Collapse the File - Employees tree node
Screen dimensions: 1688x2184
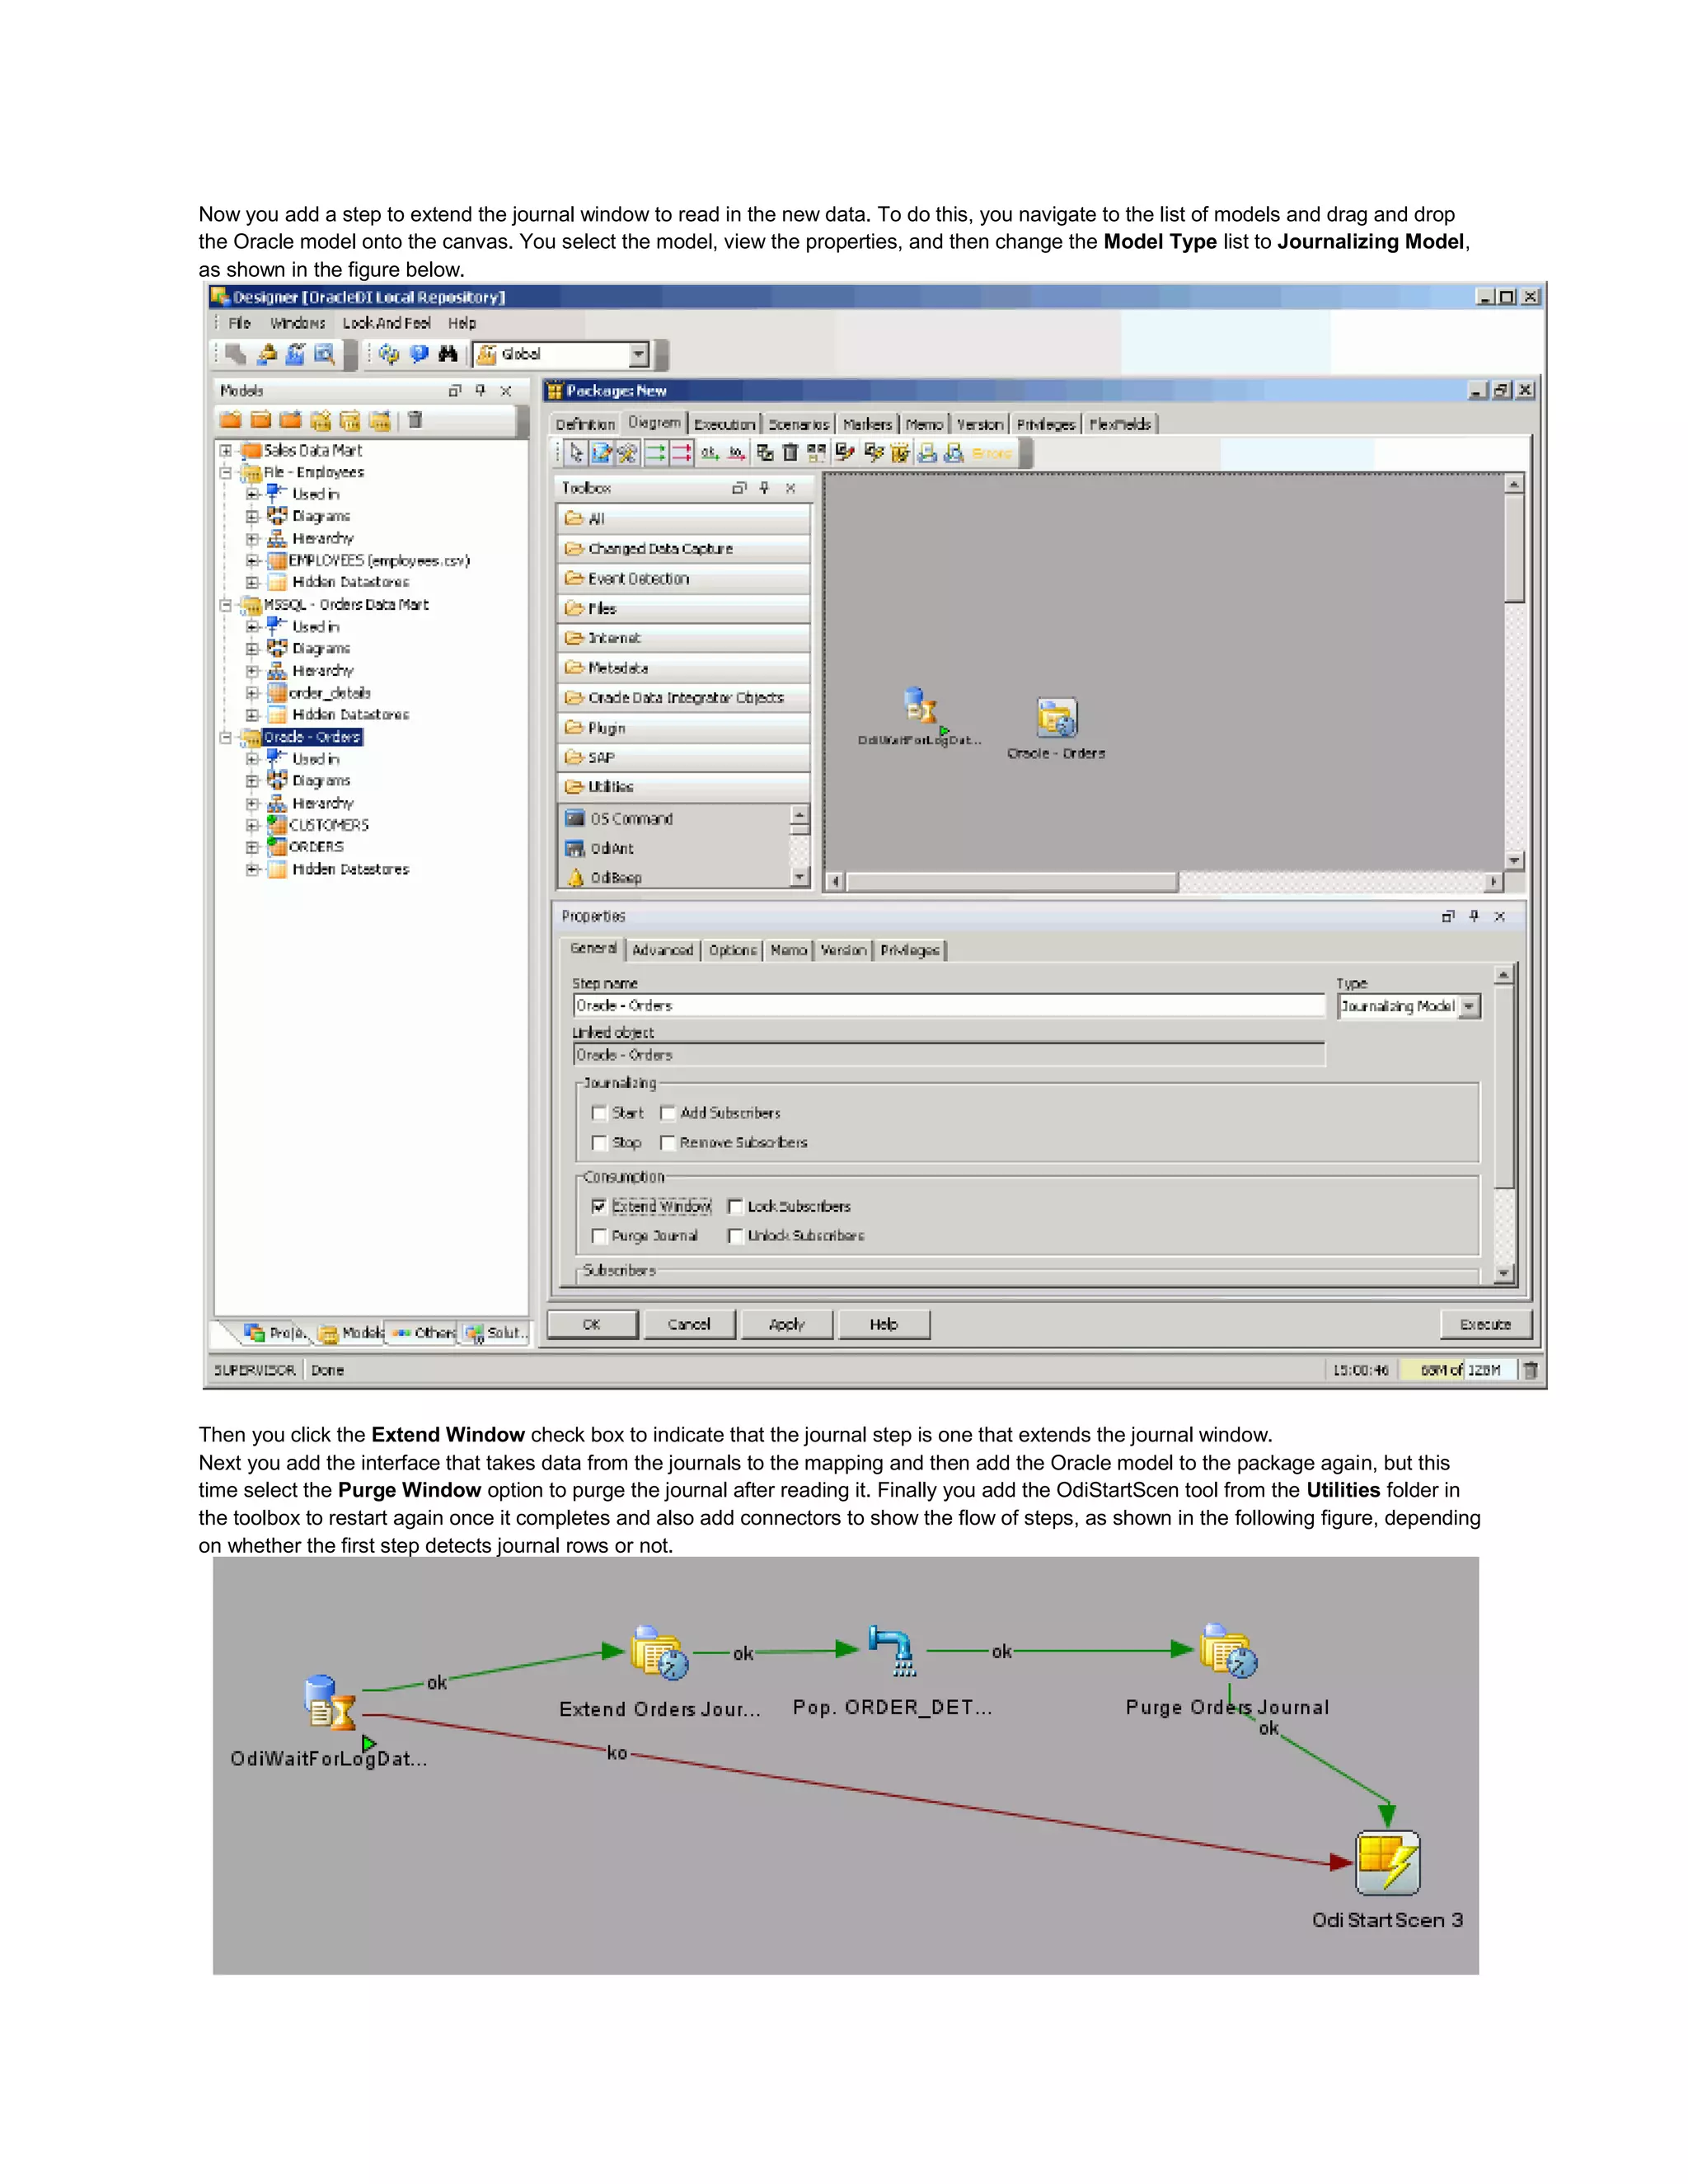pos(226,473)
